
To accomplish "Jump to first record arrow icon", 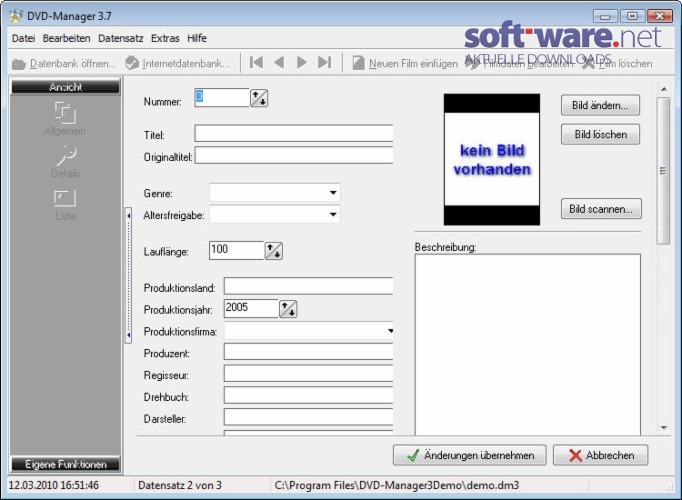I will [256, 63].
